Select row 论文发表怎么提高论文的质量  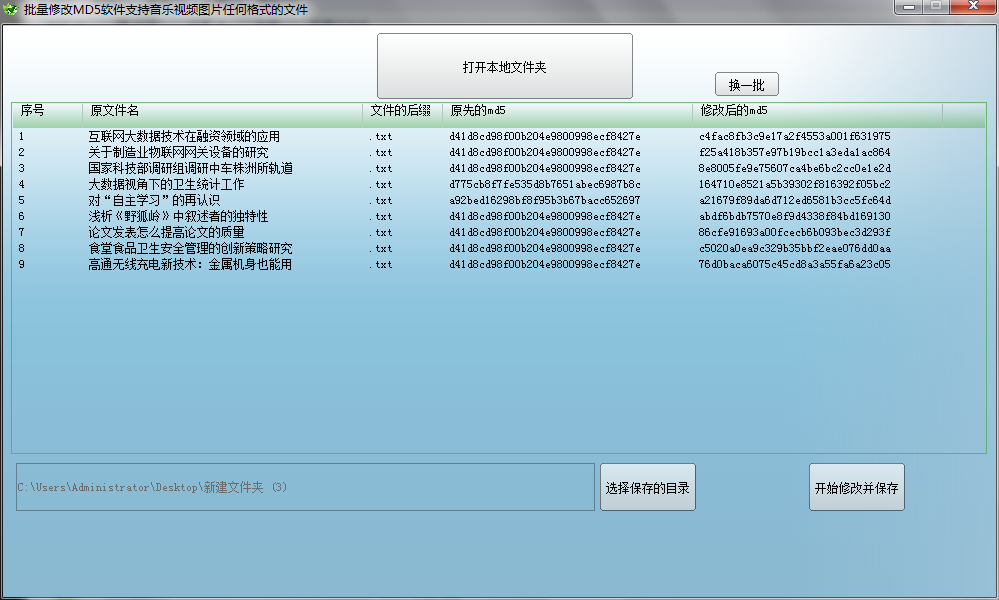166,232
